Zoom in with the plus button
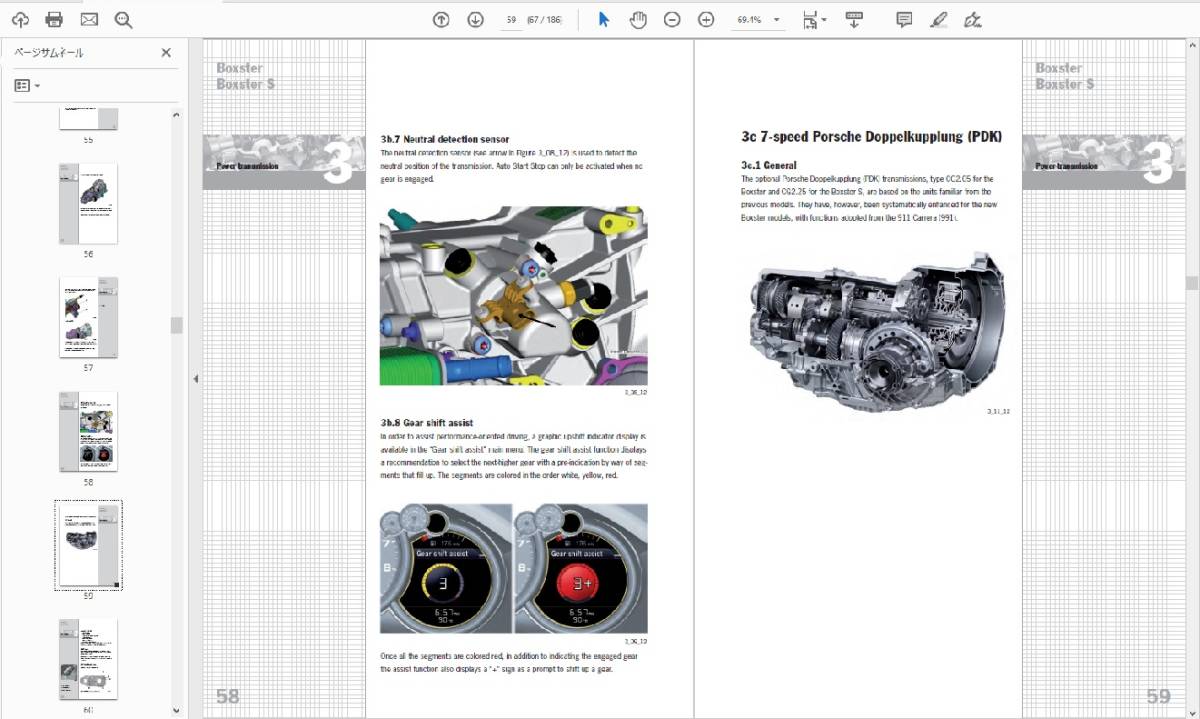1200x719 pixels. click(x=706, y=19)
